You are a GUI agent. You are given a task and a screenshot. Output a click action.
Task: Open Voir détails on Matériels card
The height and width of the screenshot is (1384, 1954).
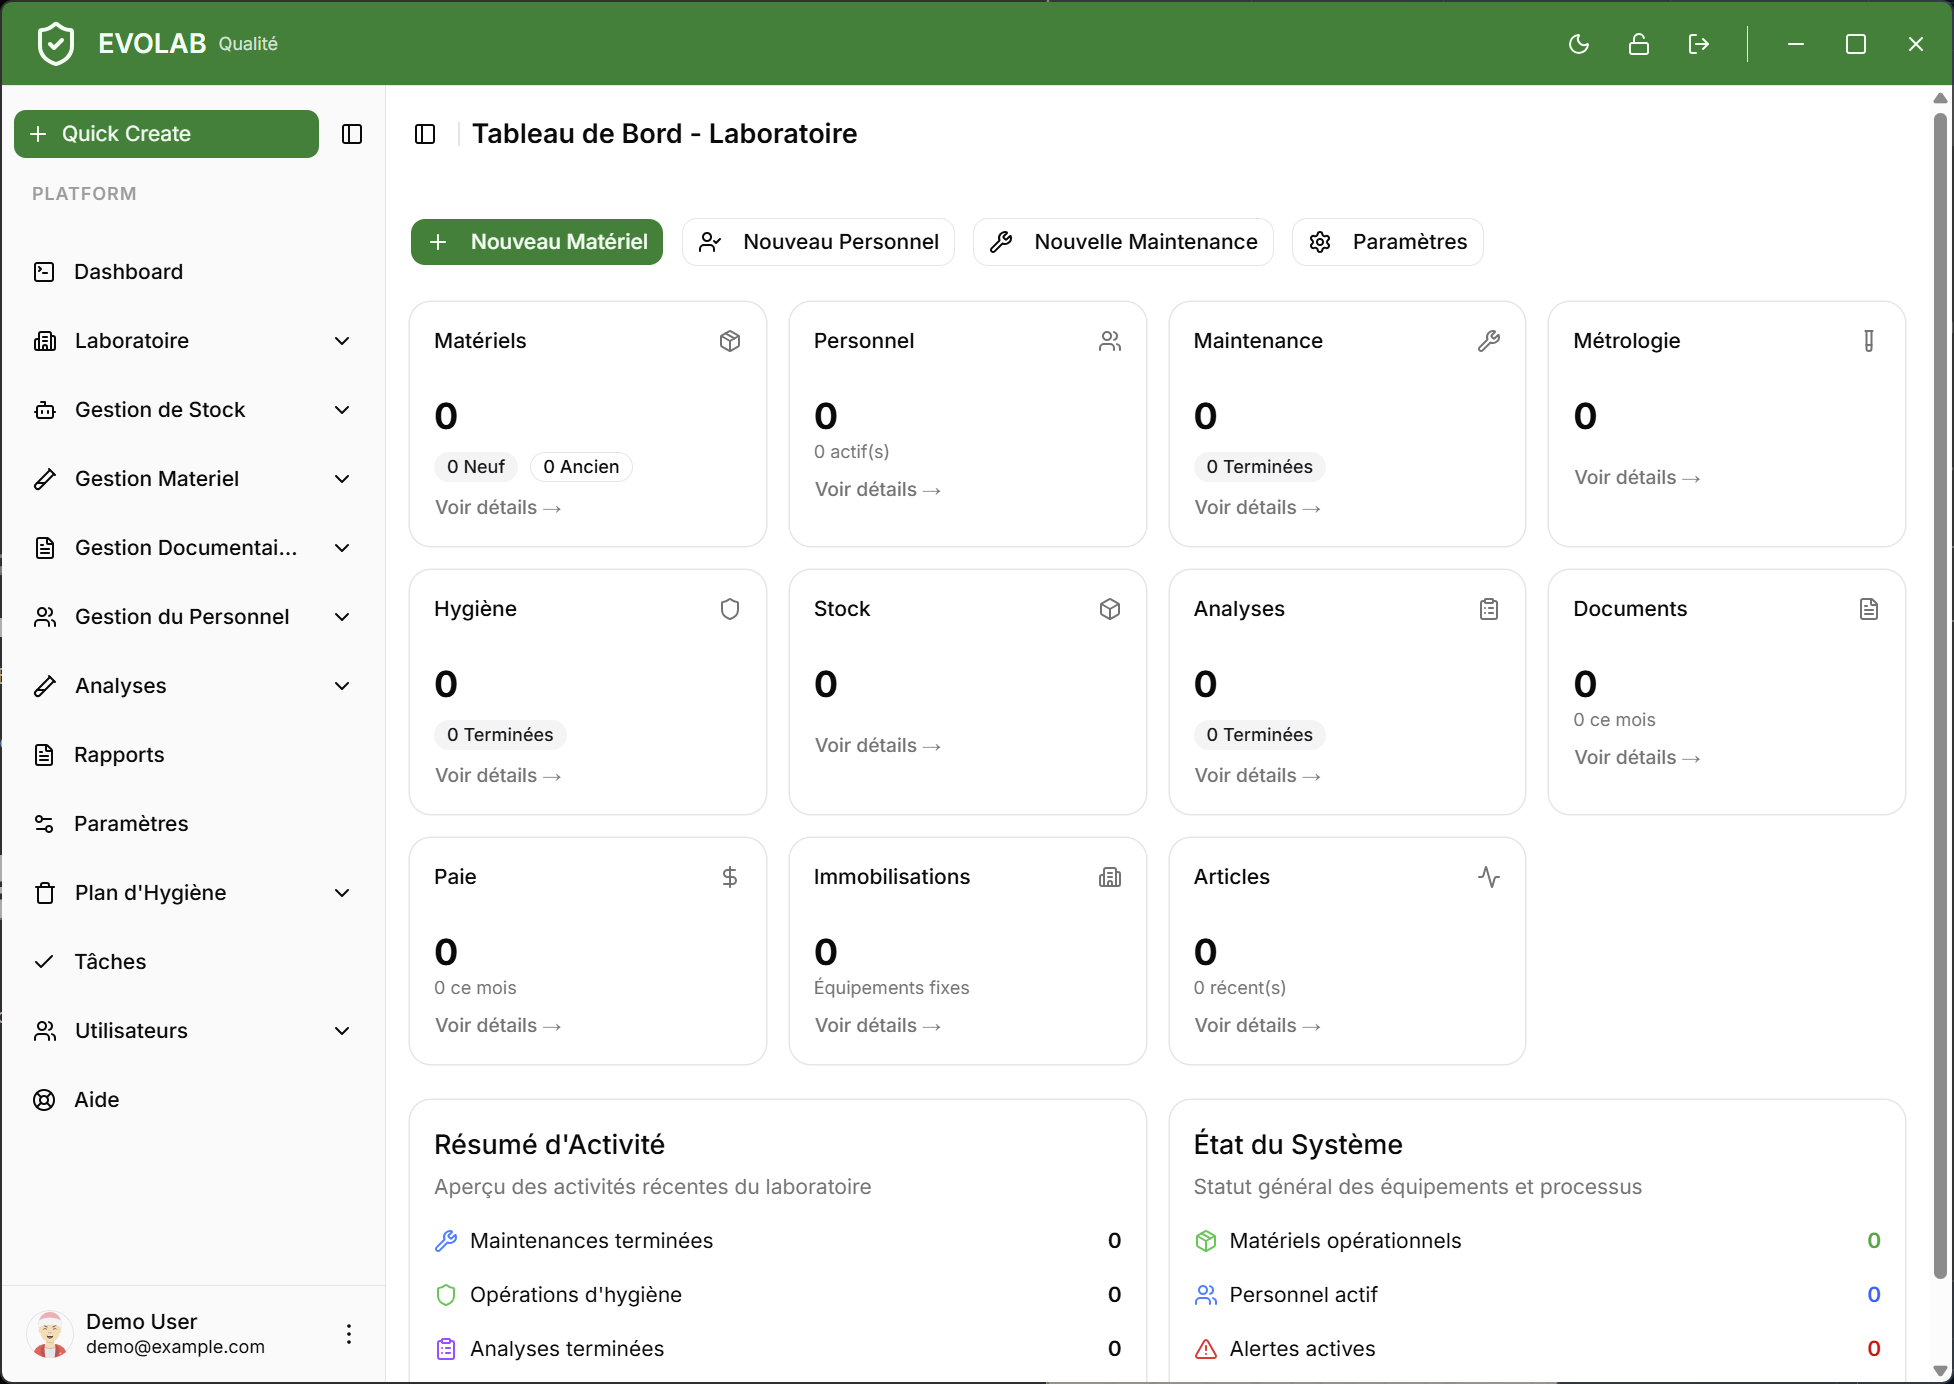click(x=498, y=508)
